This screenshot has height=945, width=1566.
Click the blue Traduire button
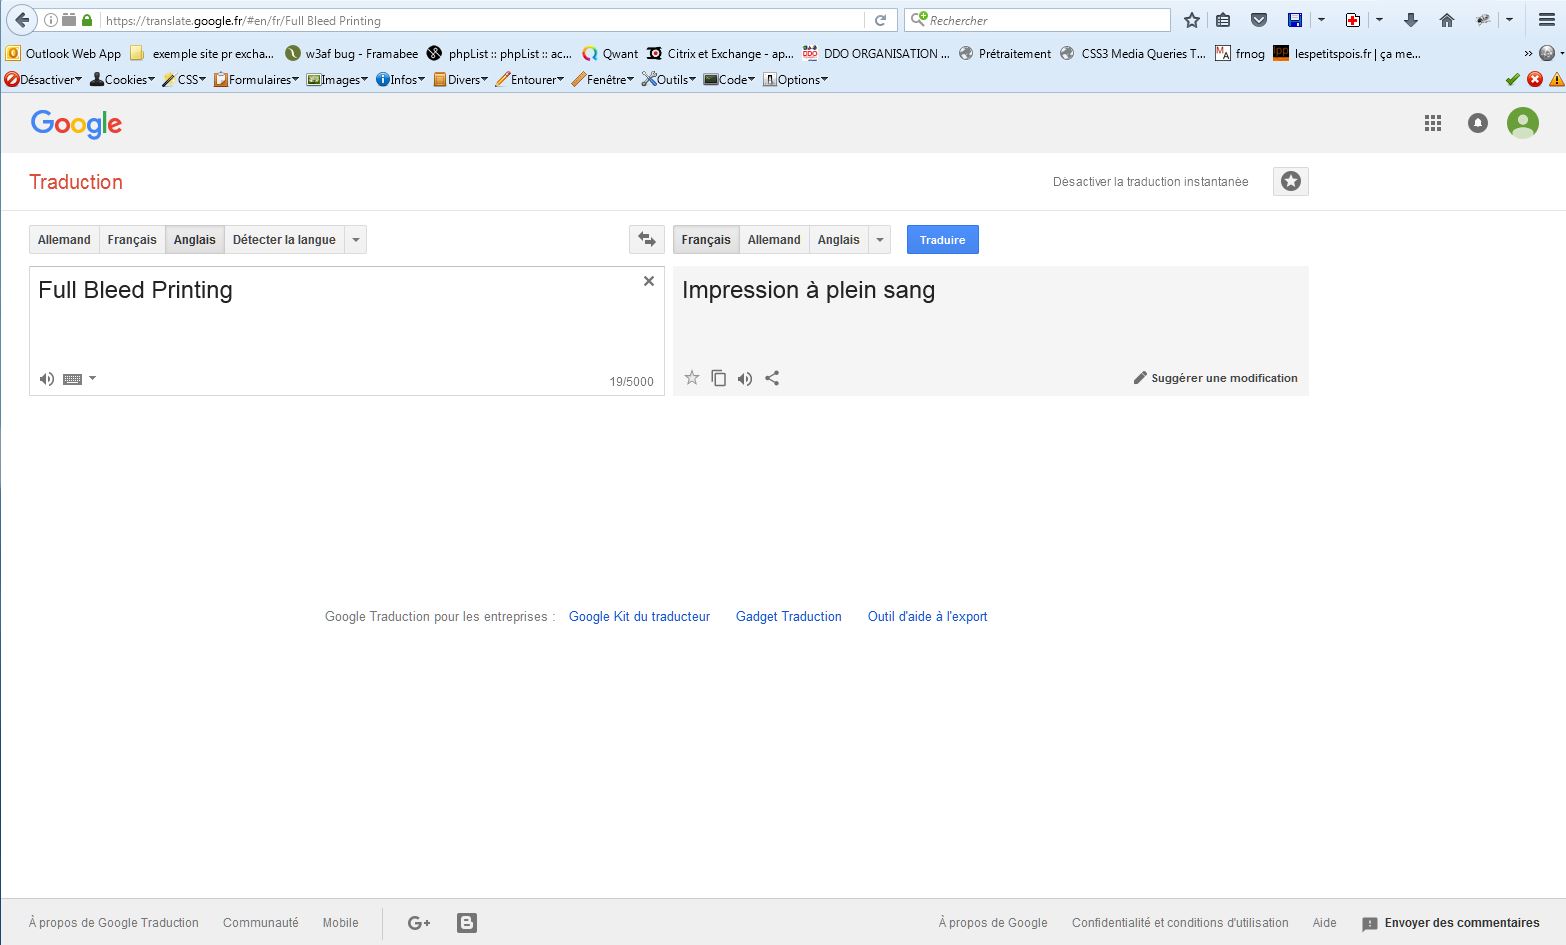(942, 240)
